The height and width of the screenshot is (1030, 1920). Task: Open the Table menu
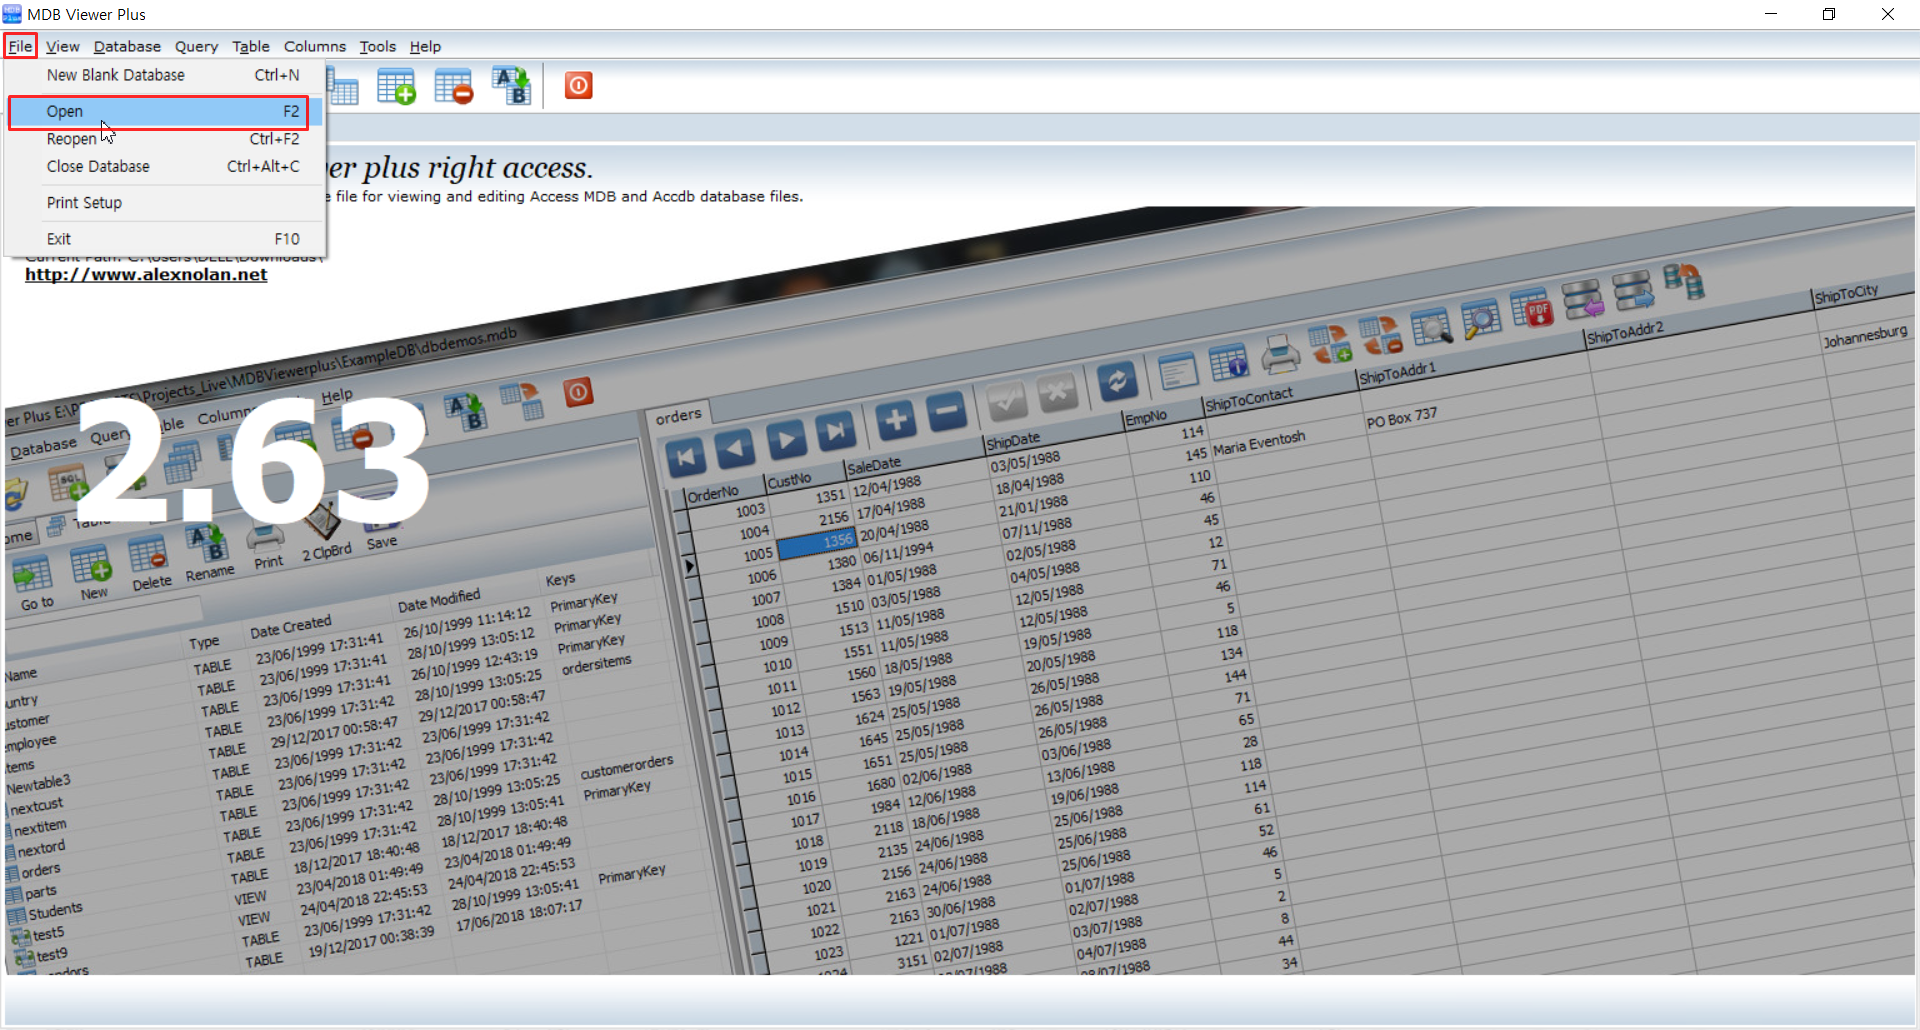click(x=251, y=46)
